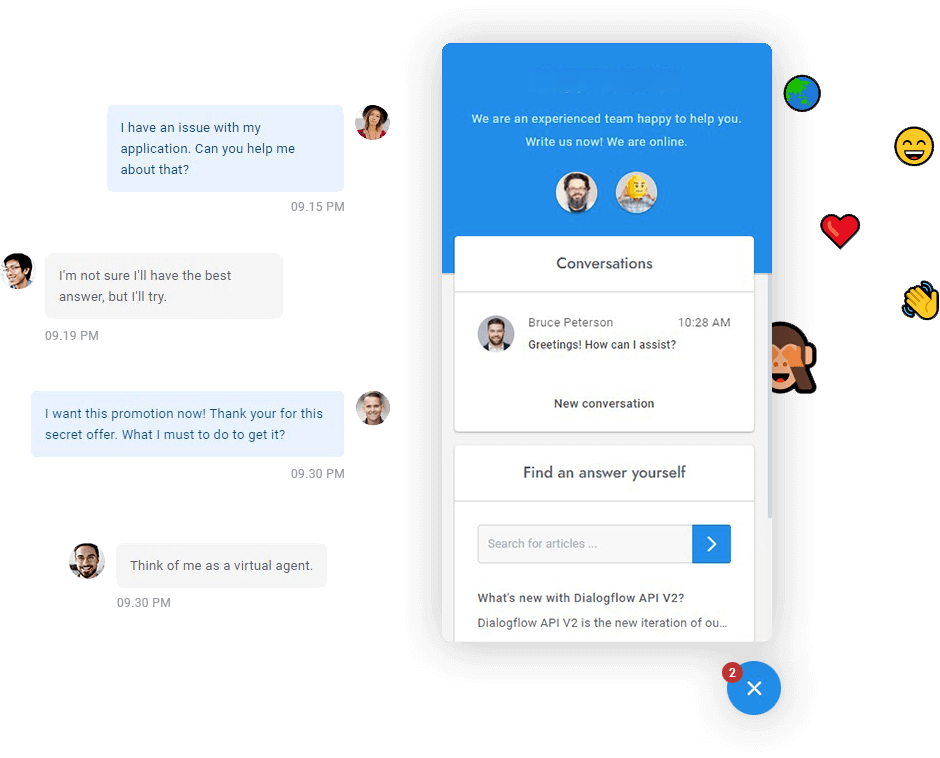Click the virtual agent's avatar

pos(87,561)
